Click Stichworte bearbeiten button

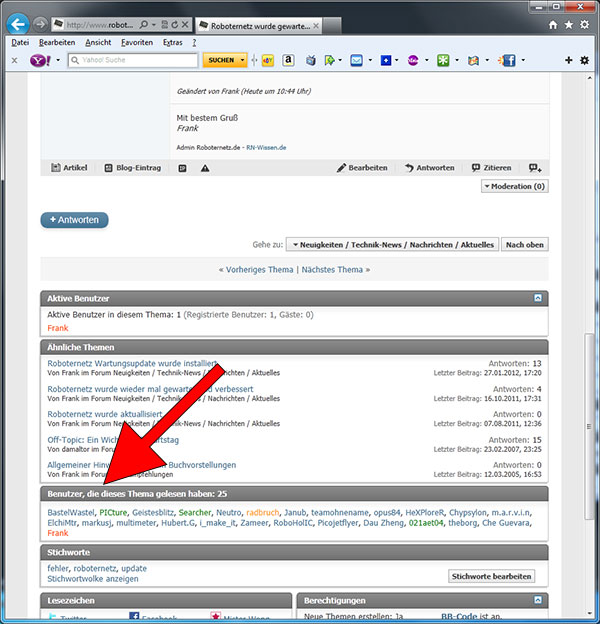pyautogui.click(x=491, y=576)
